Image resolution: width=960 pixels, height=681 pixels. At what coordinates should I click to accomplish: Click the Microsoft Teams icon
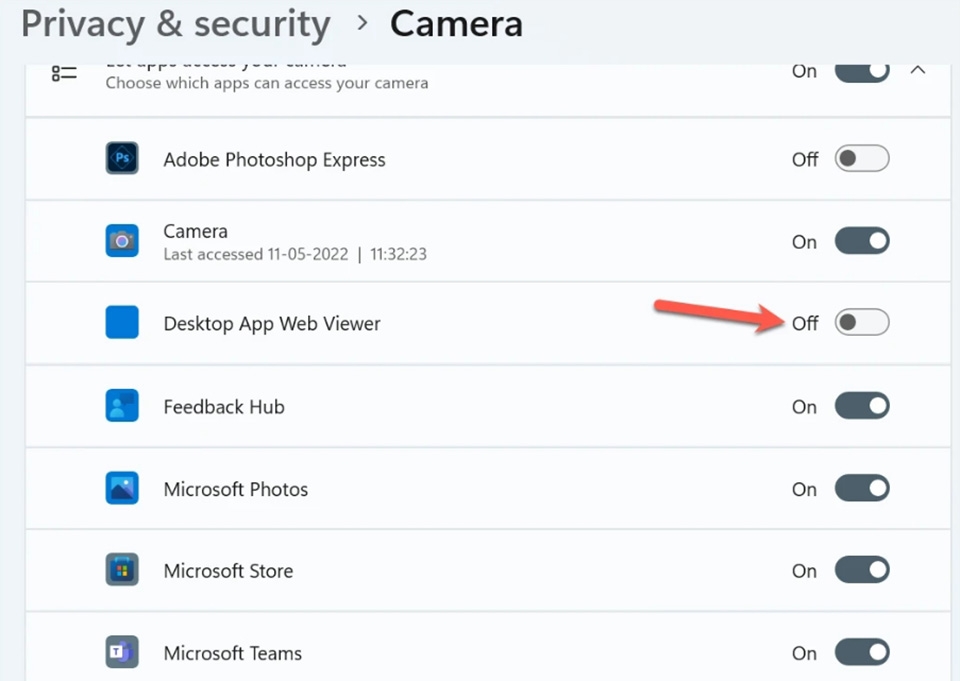(x=121, y=652)
